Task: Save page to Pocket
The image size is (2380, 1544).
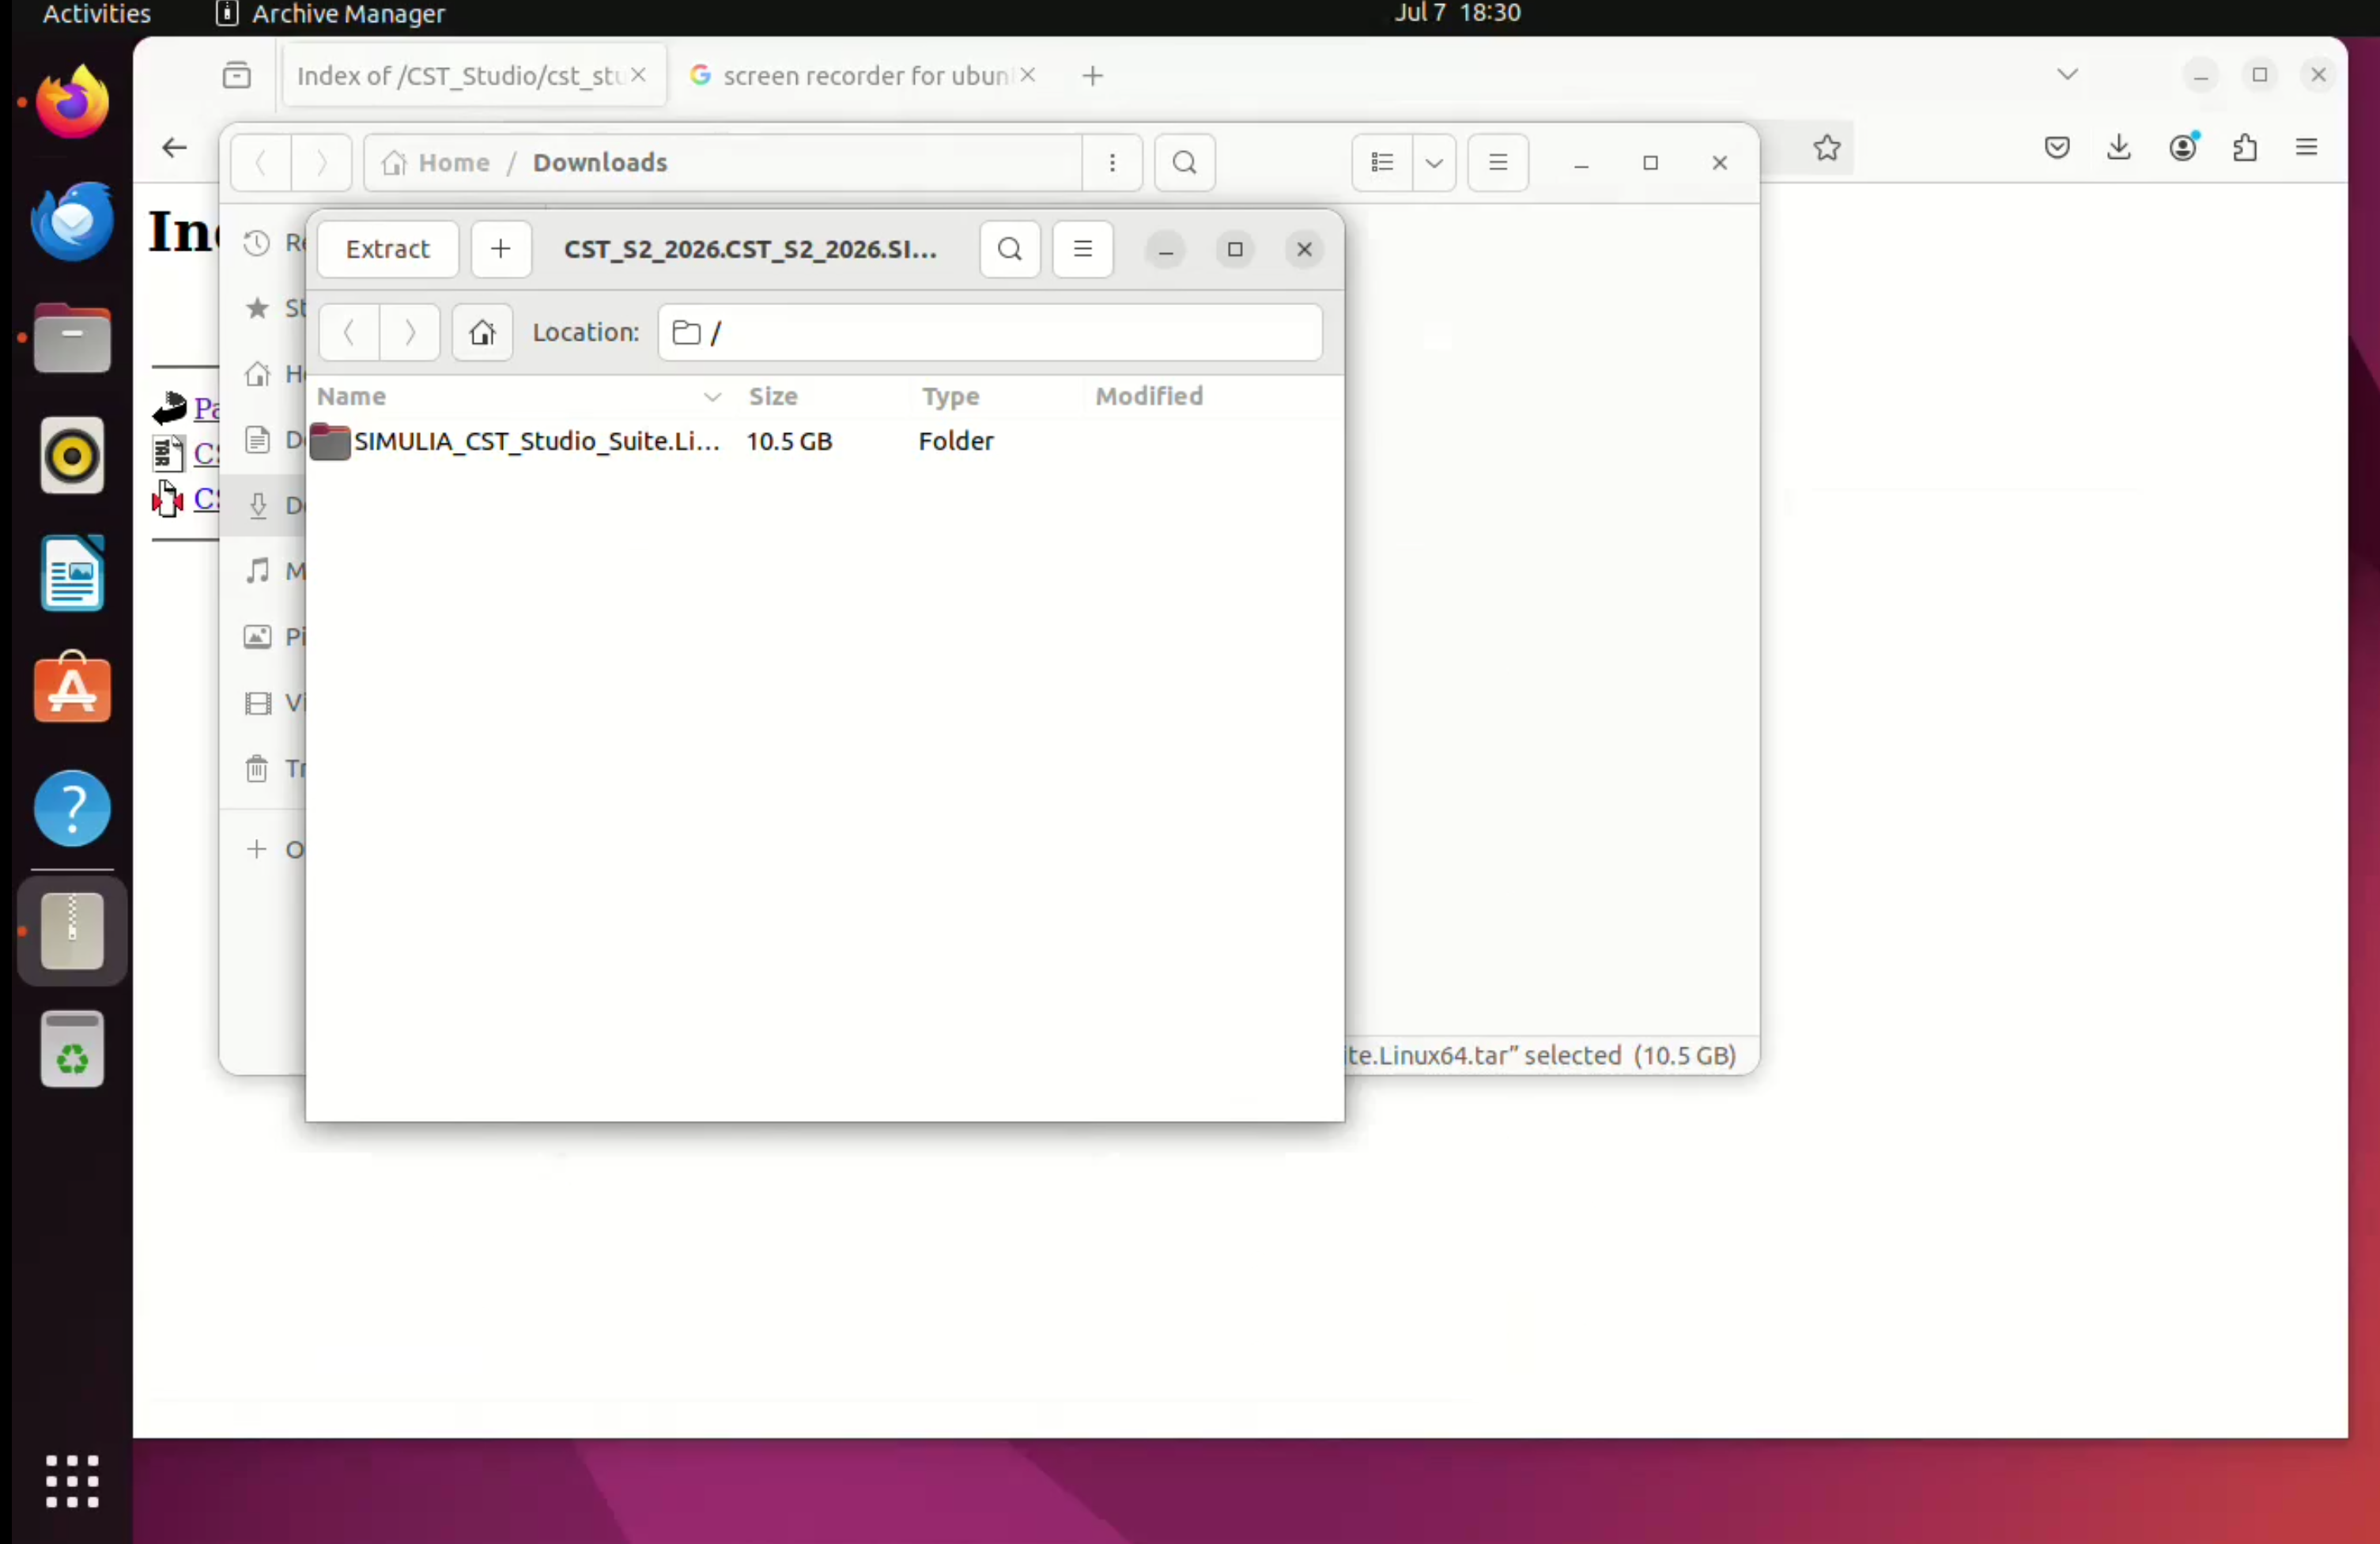Action: (2057, 148)
